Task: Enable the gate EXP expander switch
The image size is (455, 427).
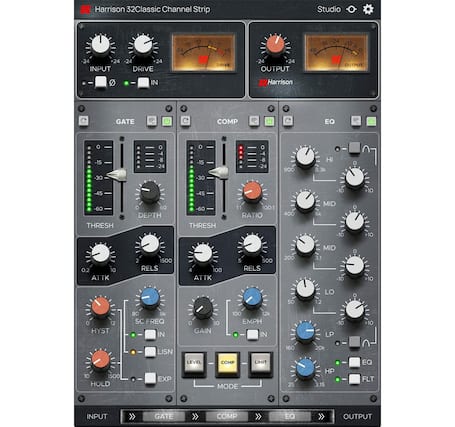Action: coord(150,379)
